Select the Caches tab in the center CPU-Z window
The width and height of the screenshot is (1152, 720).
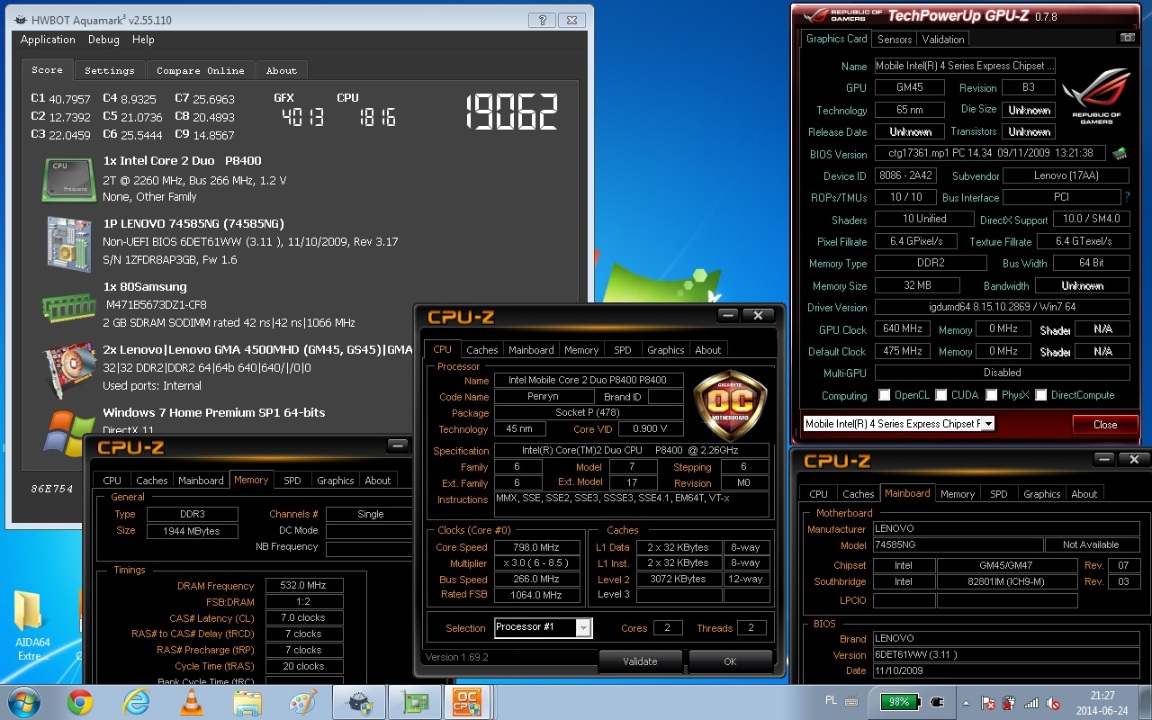click(482, 350)
